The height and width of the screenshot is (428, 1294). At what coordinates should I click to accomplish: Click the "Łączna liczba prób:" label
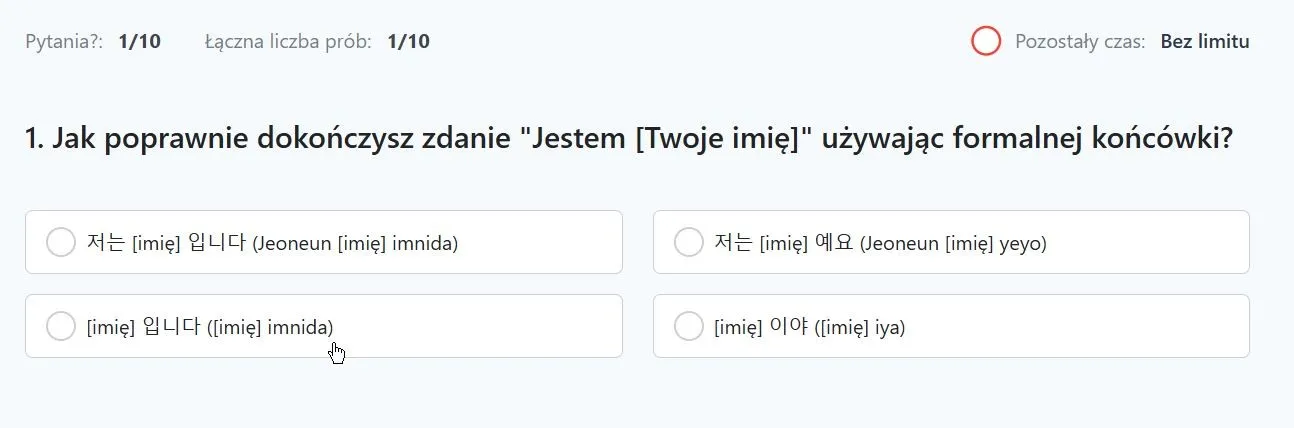[288, 42]
